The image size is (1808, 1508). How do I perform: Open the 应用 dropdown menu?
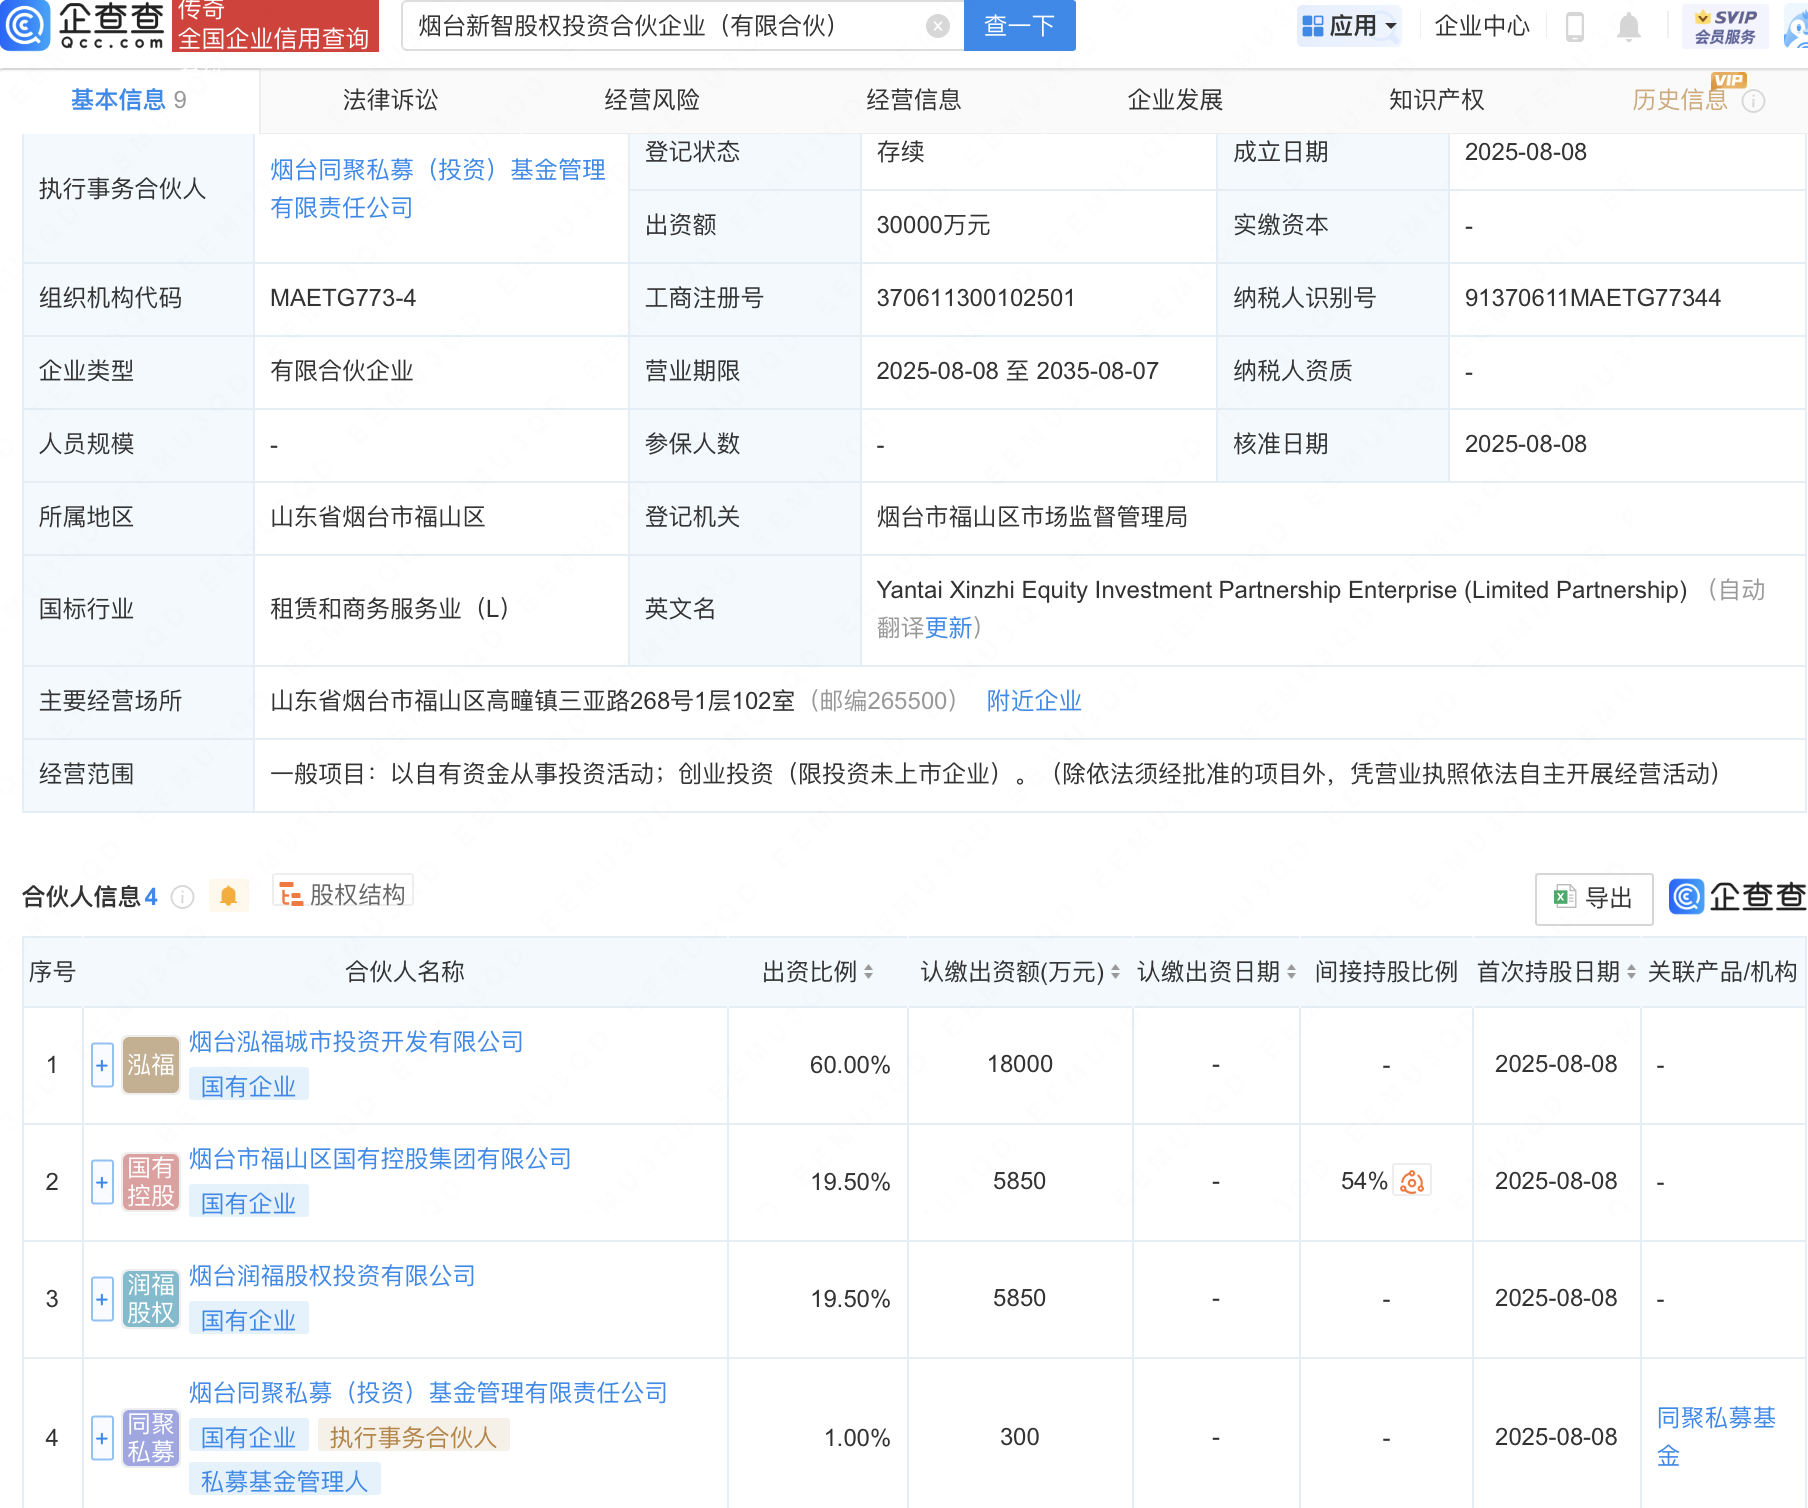(1349, 26)
